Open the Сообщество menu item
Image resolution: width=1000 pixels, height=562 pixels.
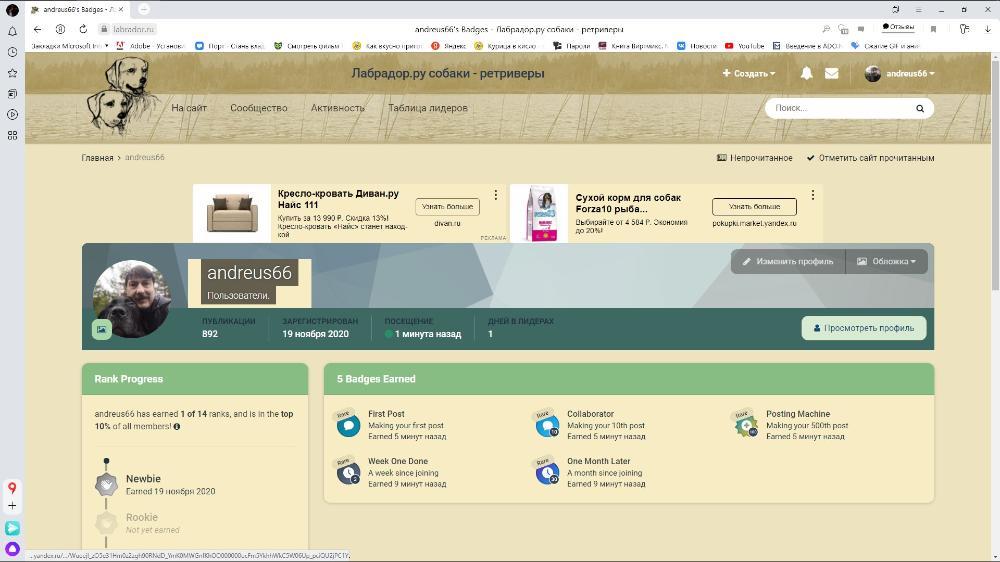[258, 108]
